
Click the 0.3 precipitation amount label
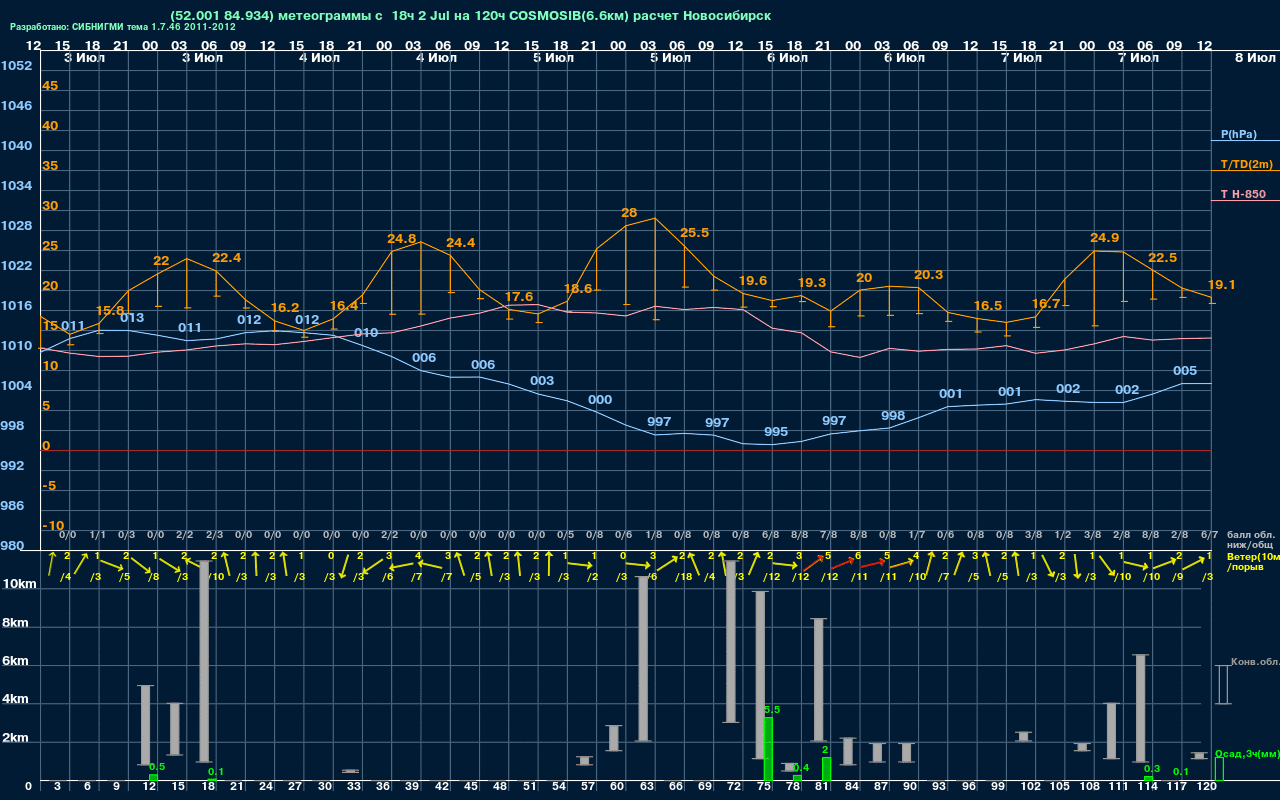1152,769
